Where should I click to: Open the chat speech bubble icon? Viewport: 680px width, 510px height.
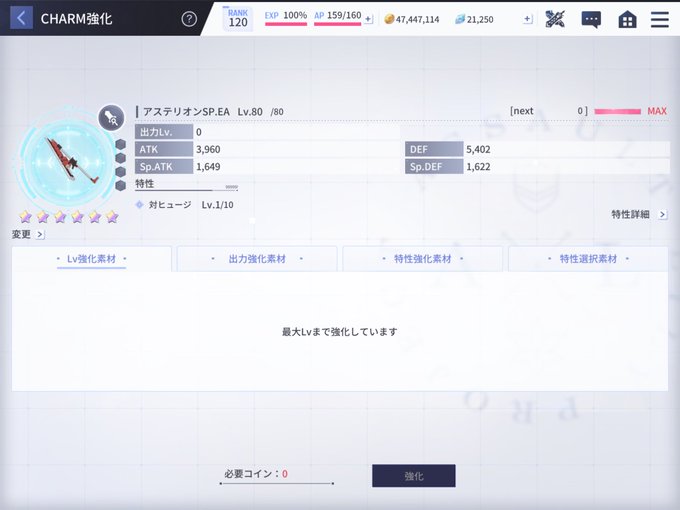pos(591,20)
